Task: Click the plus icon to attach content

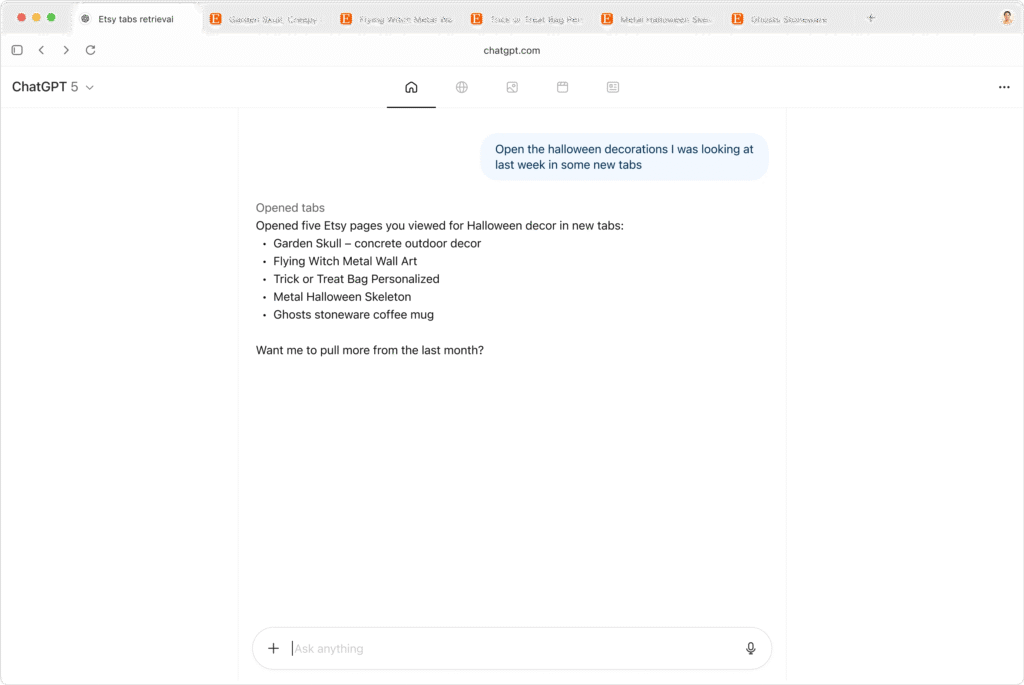Action: coord(273,648)
